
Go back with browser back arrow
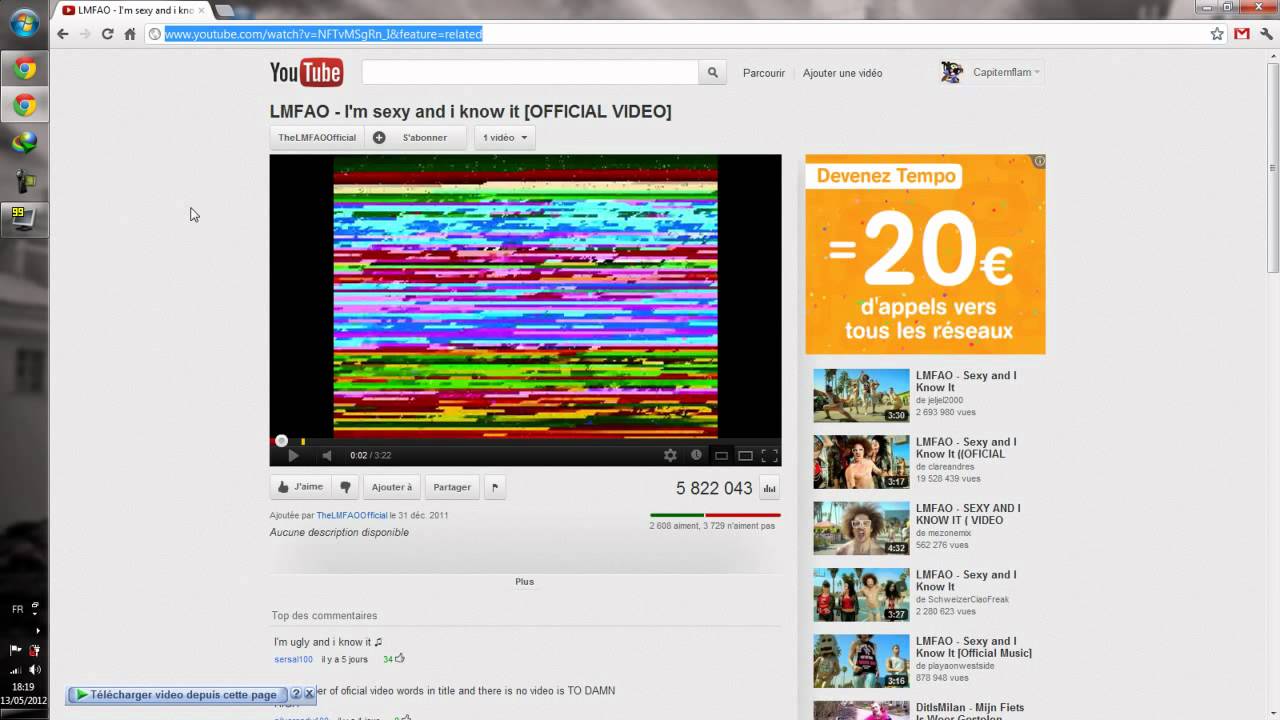coord(63,34)
